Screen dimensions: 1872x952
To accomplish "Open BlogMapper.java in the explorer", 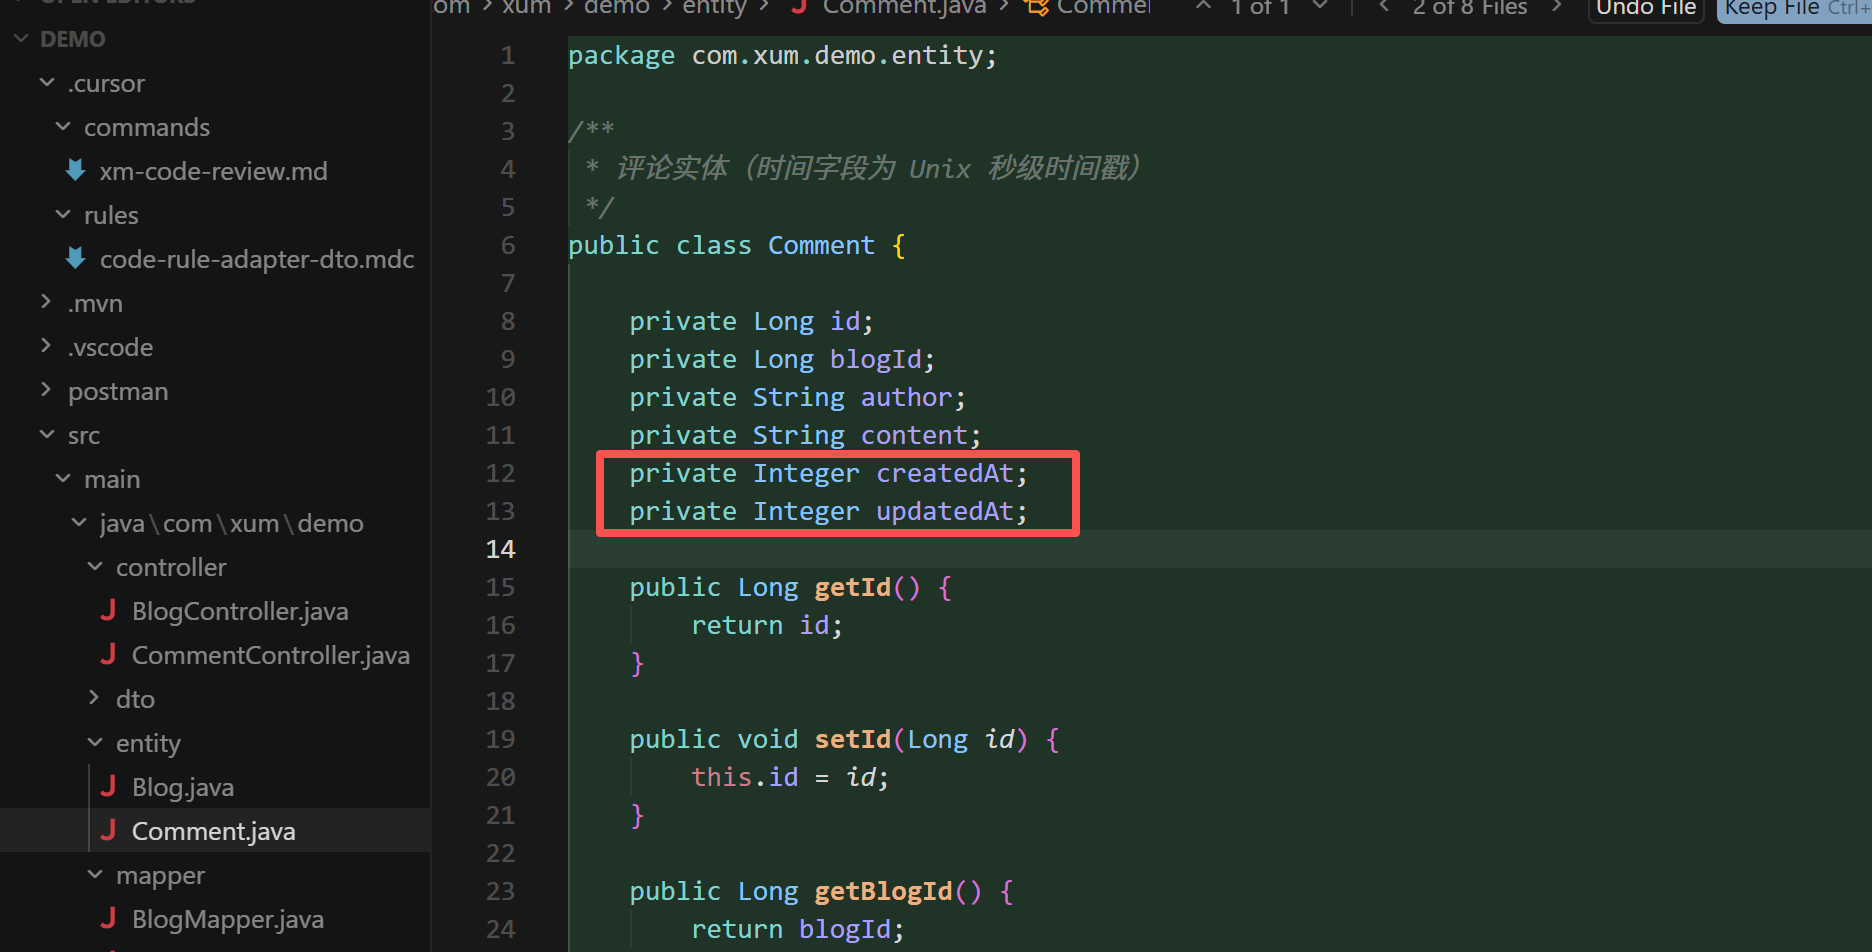I will point(227,919).
